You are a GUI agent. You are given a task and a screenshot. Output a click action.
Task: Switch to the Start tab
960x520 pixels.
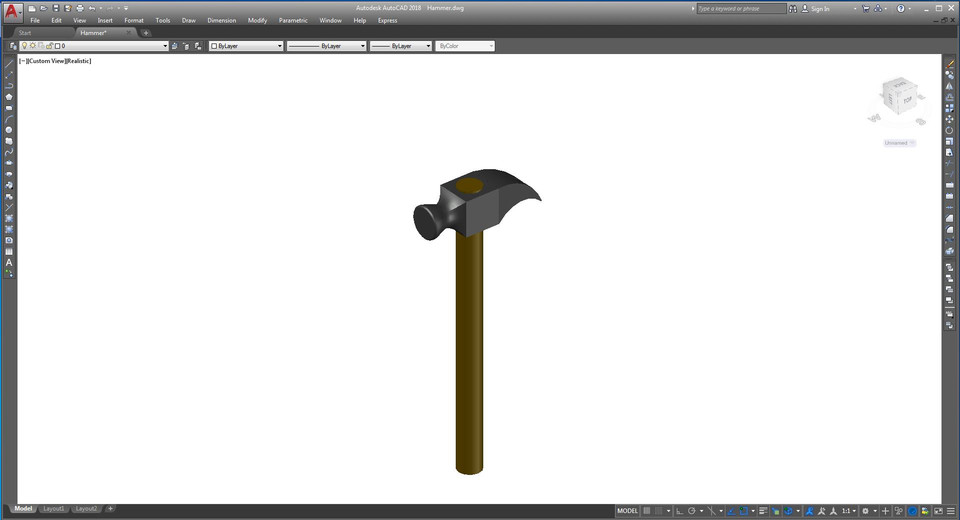point(25,32)
